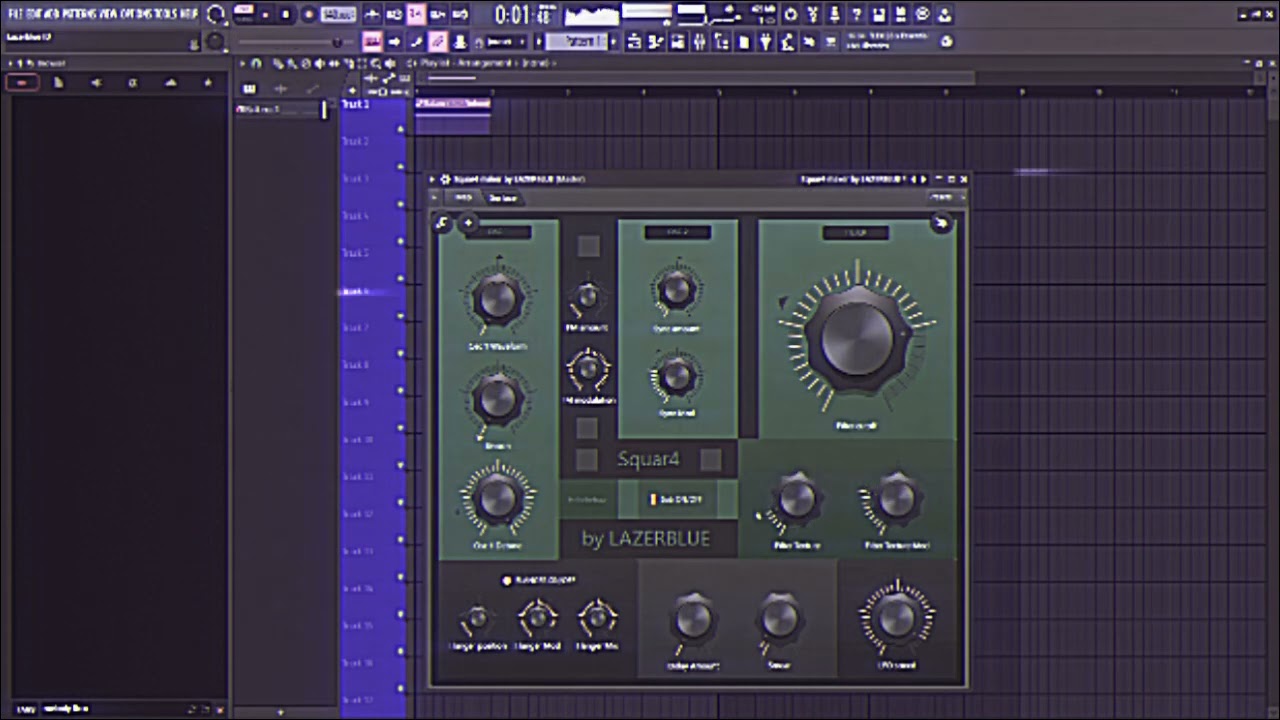The height and width of the screenshot is (720, 1280).
Task: Click the microphone icon in the top toolbar
Action: (835, 15)
